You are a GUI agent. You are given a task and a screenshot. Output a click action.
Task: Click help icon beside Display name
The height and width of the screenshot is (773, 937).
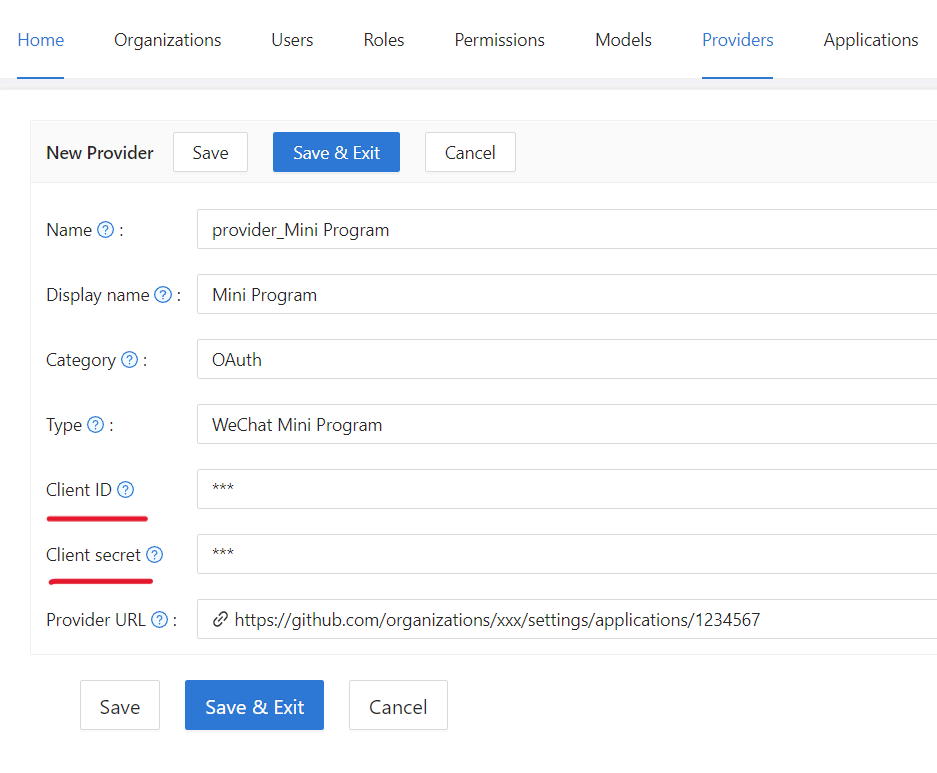[x=163, y=295]
